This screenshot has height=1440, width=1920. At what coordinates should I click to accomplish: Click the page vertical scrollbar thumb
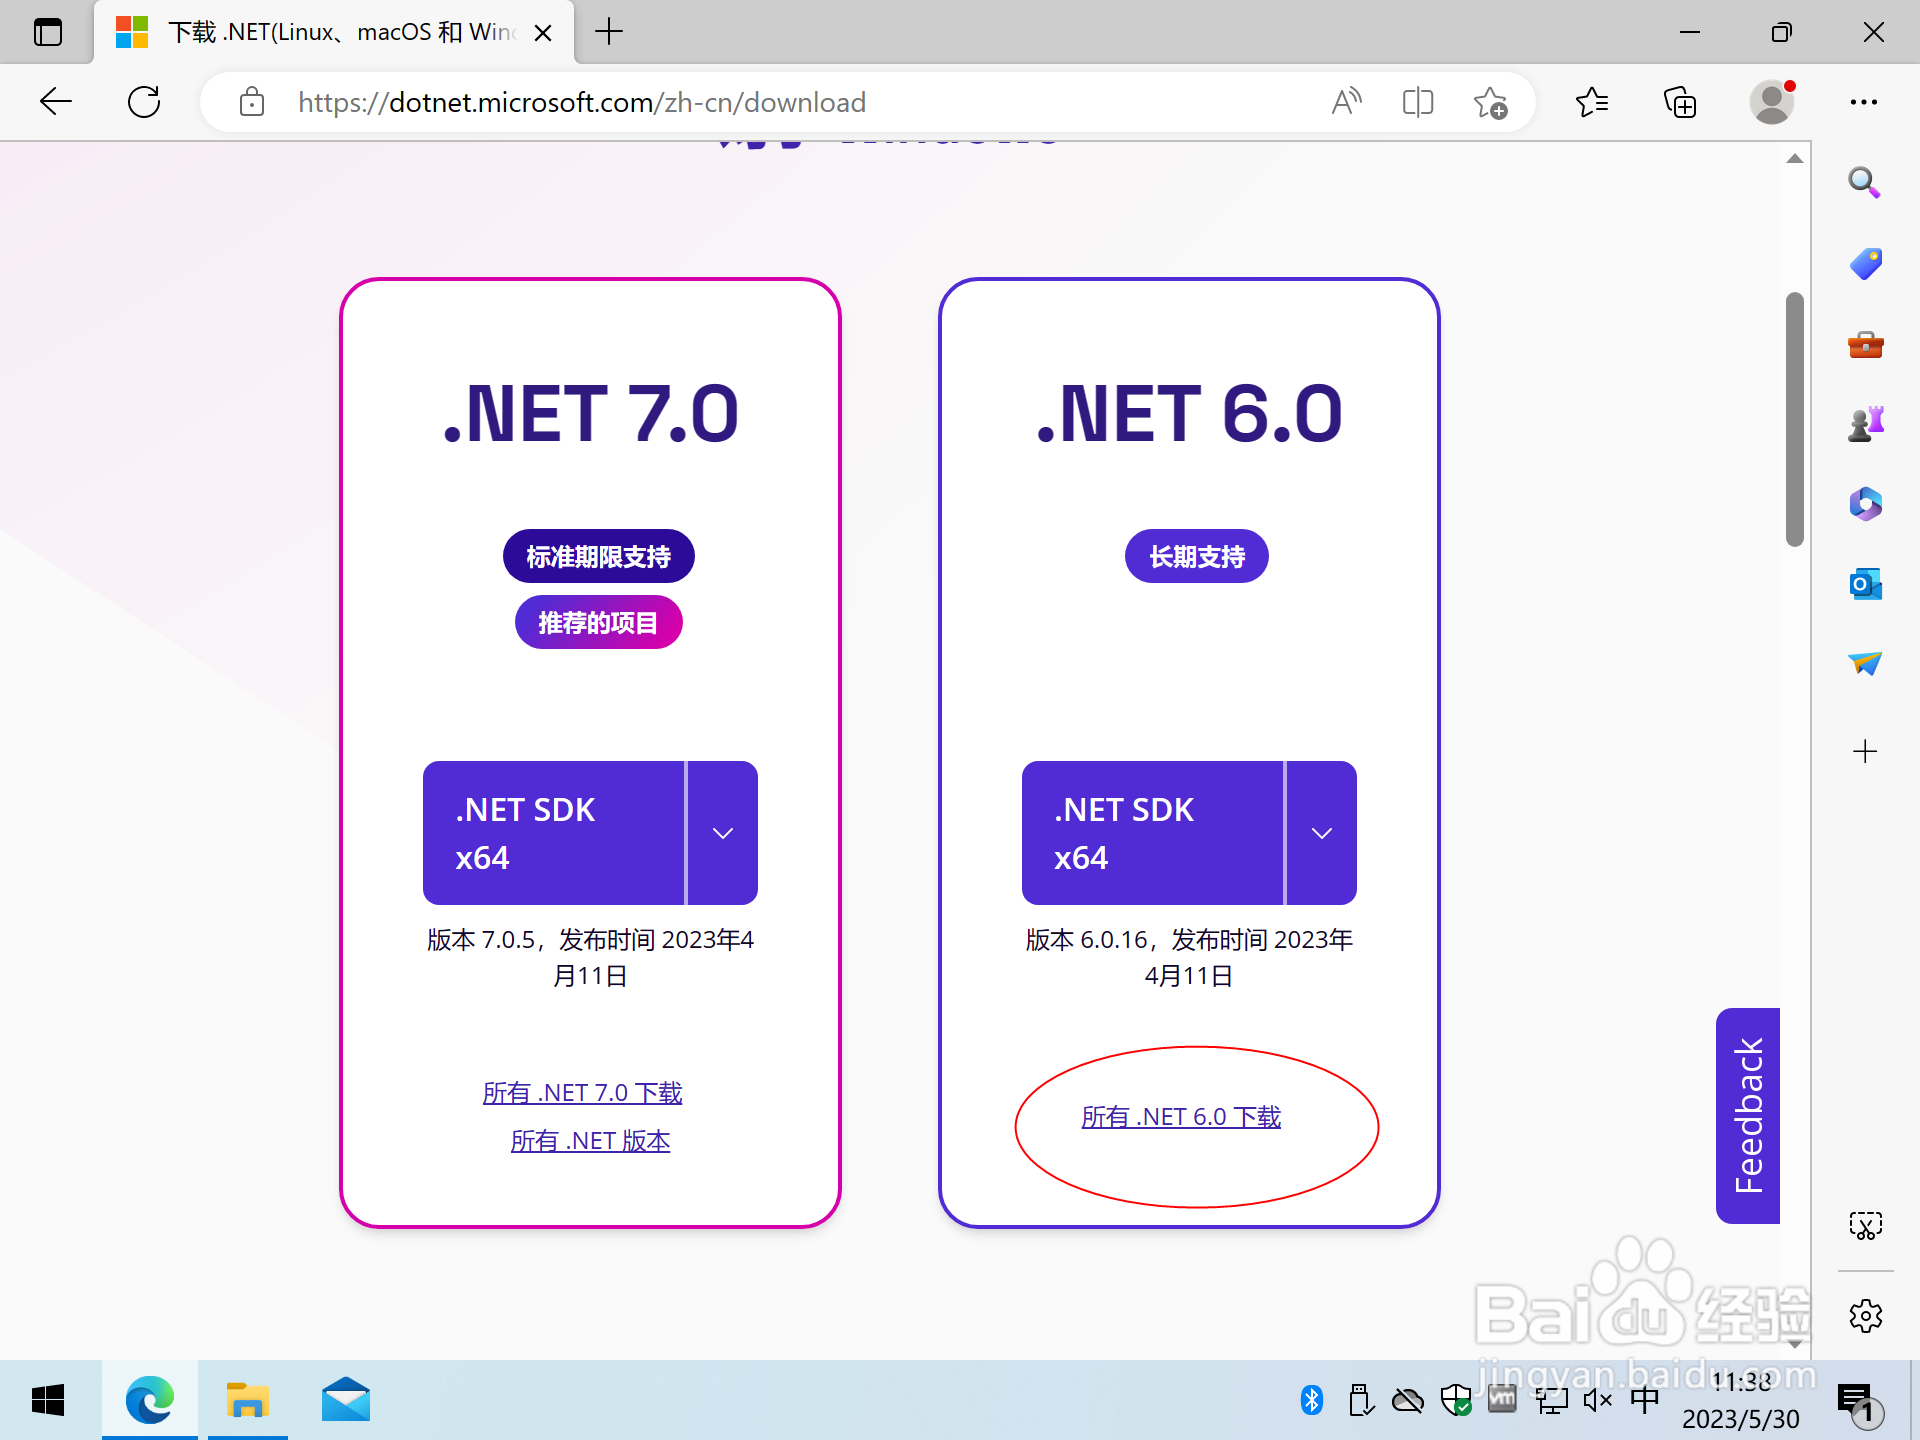(x=1795, y=420)
